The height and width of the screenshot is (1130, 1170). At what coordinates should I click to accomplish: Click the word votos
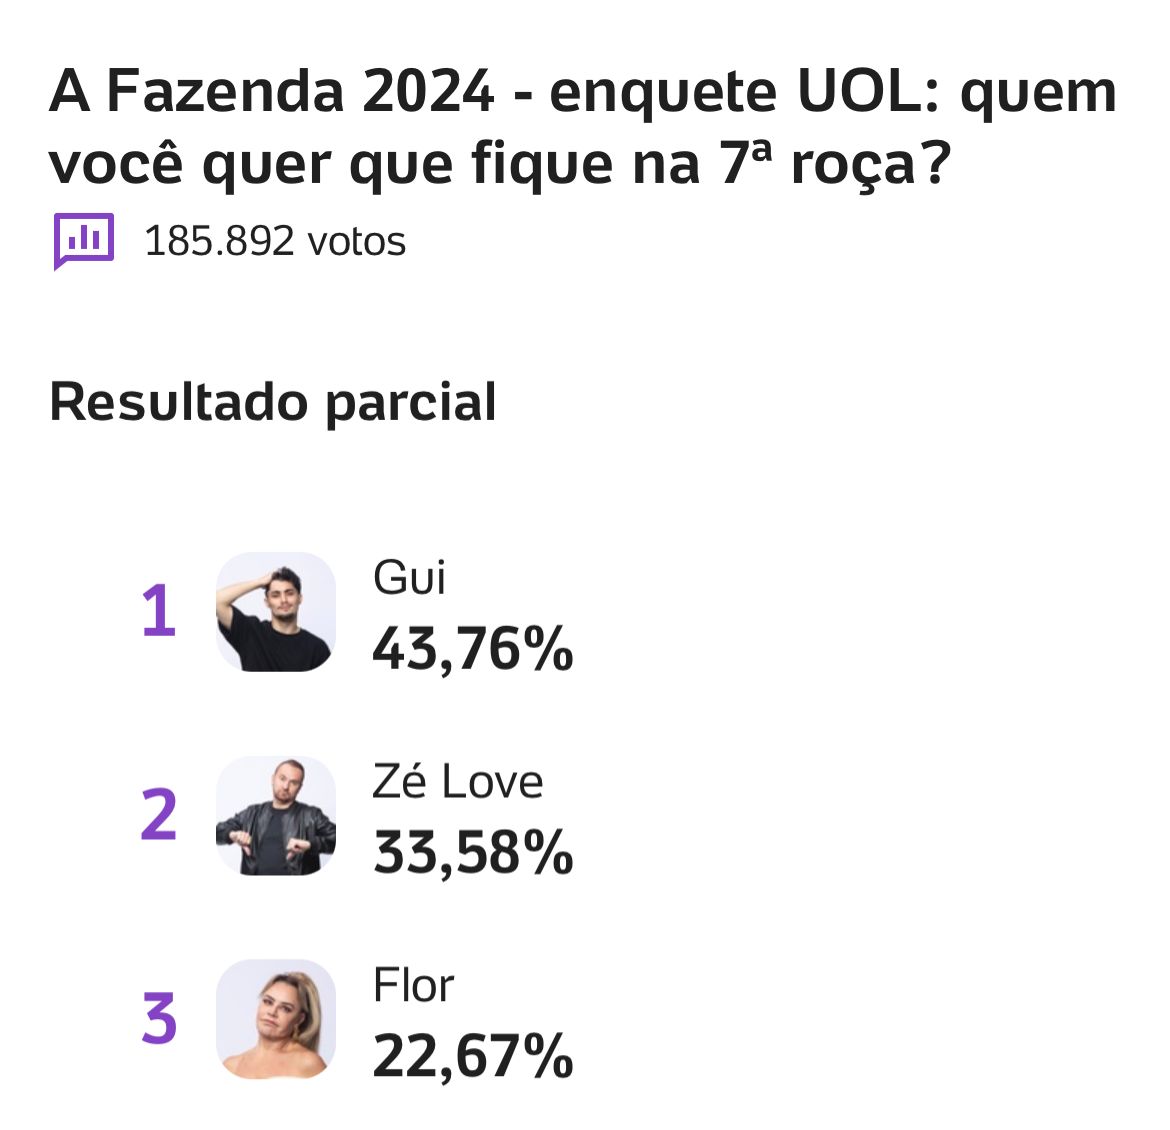pos(357,242)
